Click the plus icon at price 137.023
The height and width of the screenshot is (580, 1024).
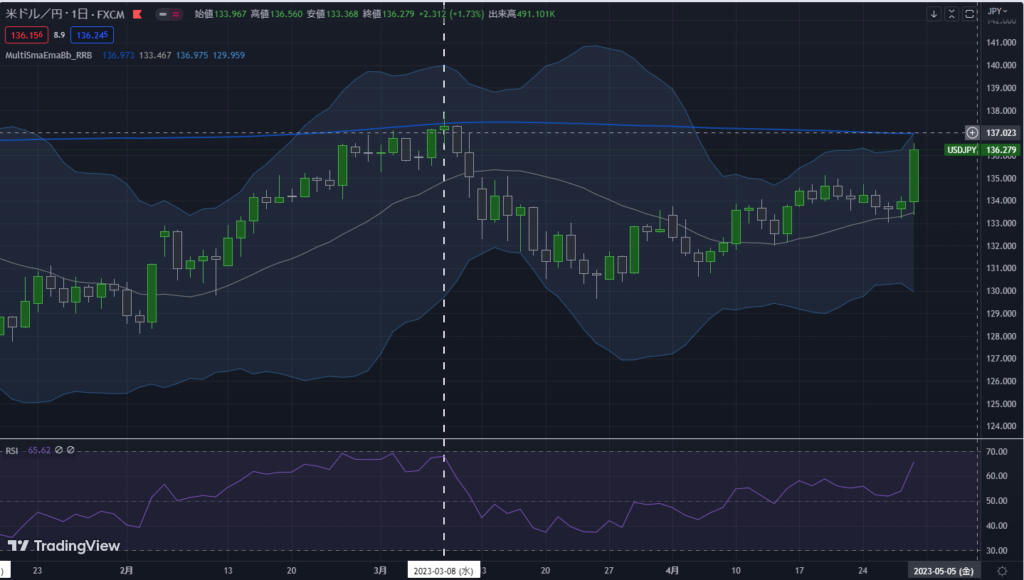[971, 132]
